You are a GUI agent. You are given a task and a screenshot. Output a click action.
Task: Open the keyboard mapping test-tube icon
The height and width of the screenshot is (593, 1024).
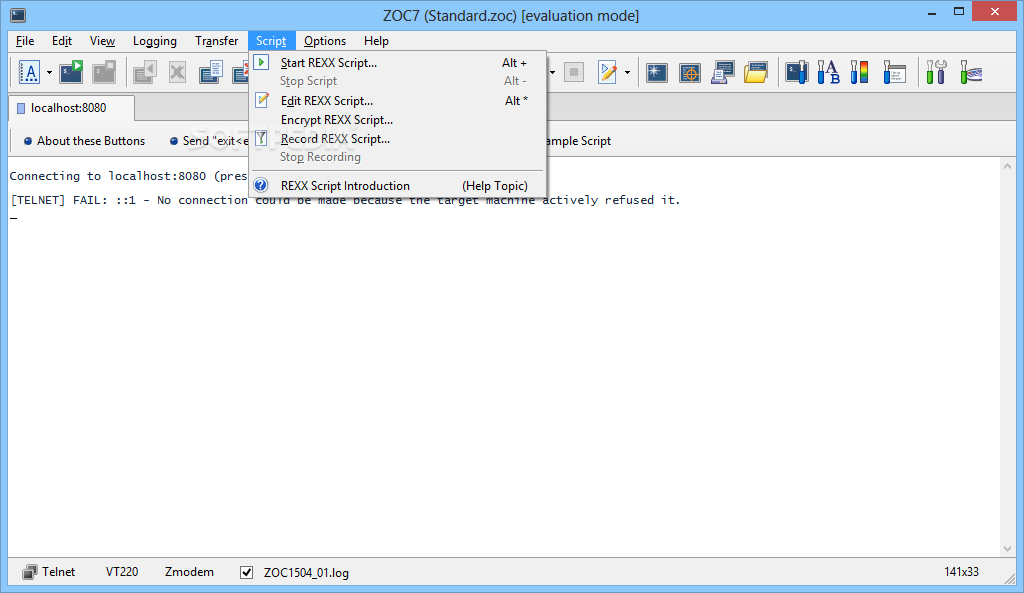(971, 72)
